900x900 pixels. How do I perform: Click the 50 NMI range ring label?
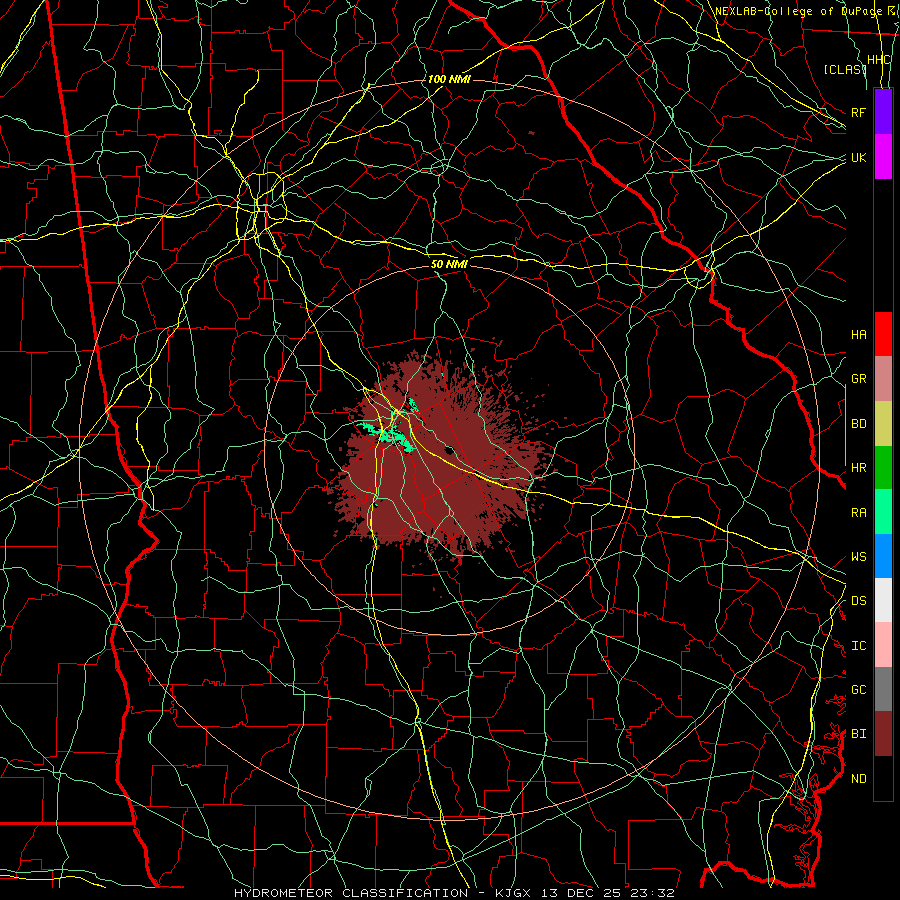coord(449,264)
